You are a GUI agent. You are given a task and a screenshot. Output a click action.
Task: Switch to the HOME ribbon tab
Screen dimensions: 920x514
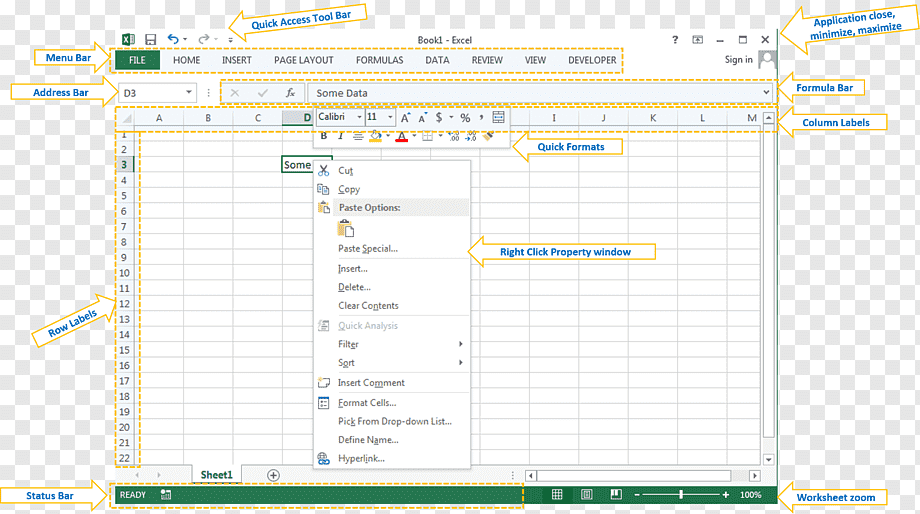[x=187, y=60]
